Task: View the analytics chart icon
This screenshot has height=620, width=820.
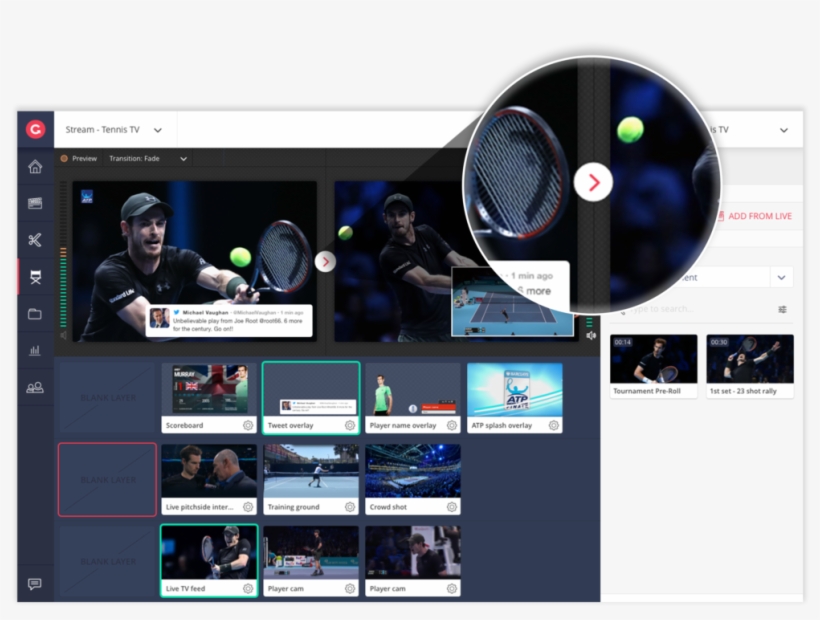Action: click(x=35, y=351)
